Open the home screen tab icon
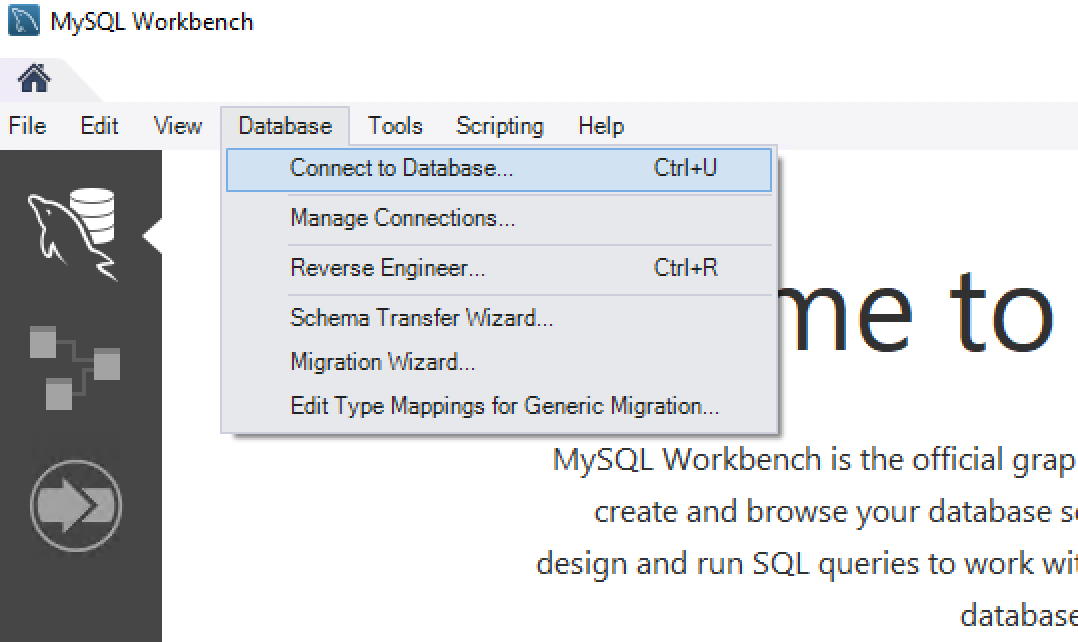1078x642 pixels. [x=34, y=78]
